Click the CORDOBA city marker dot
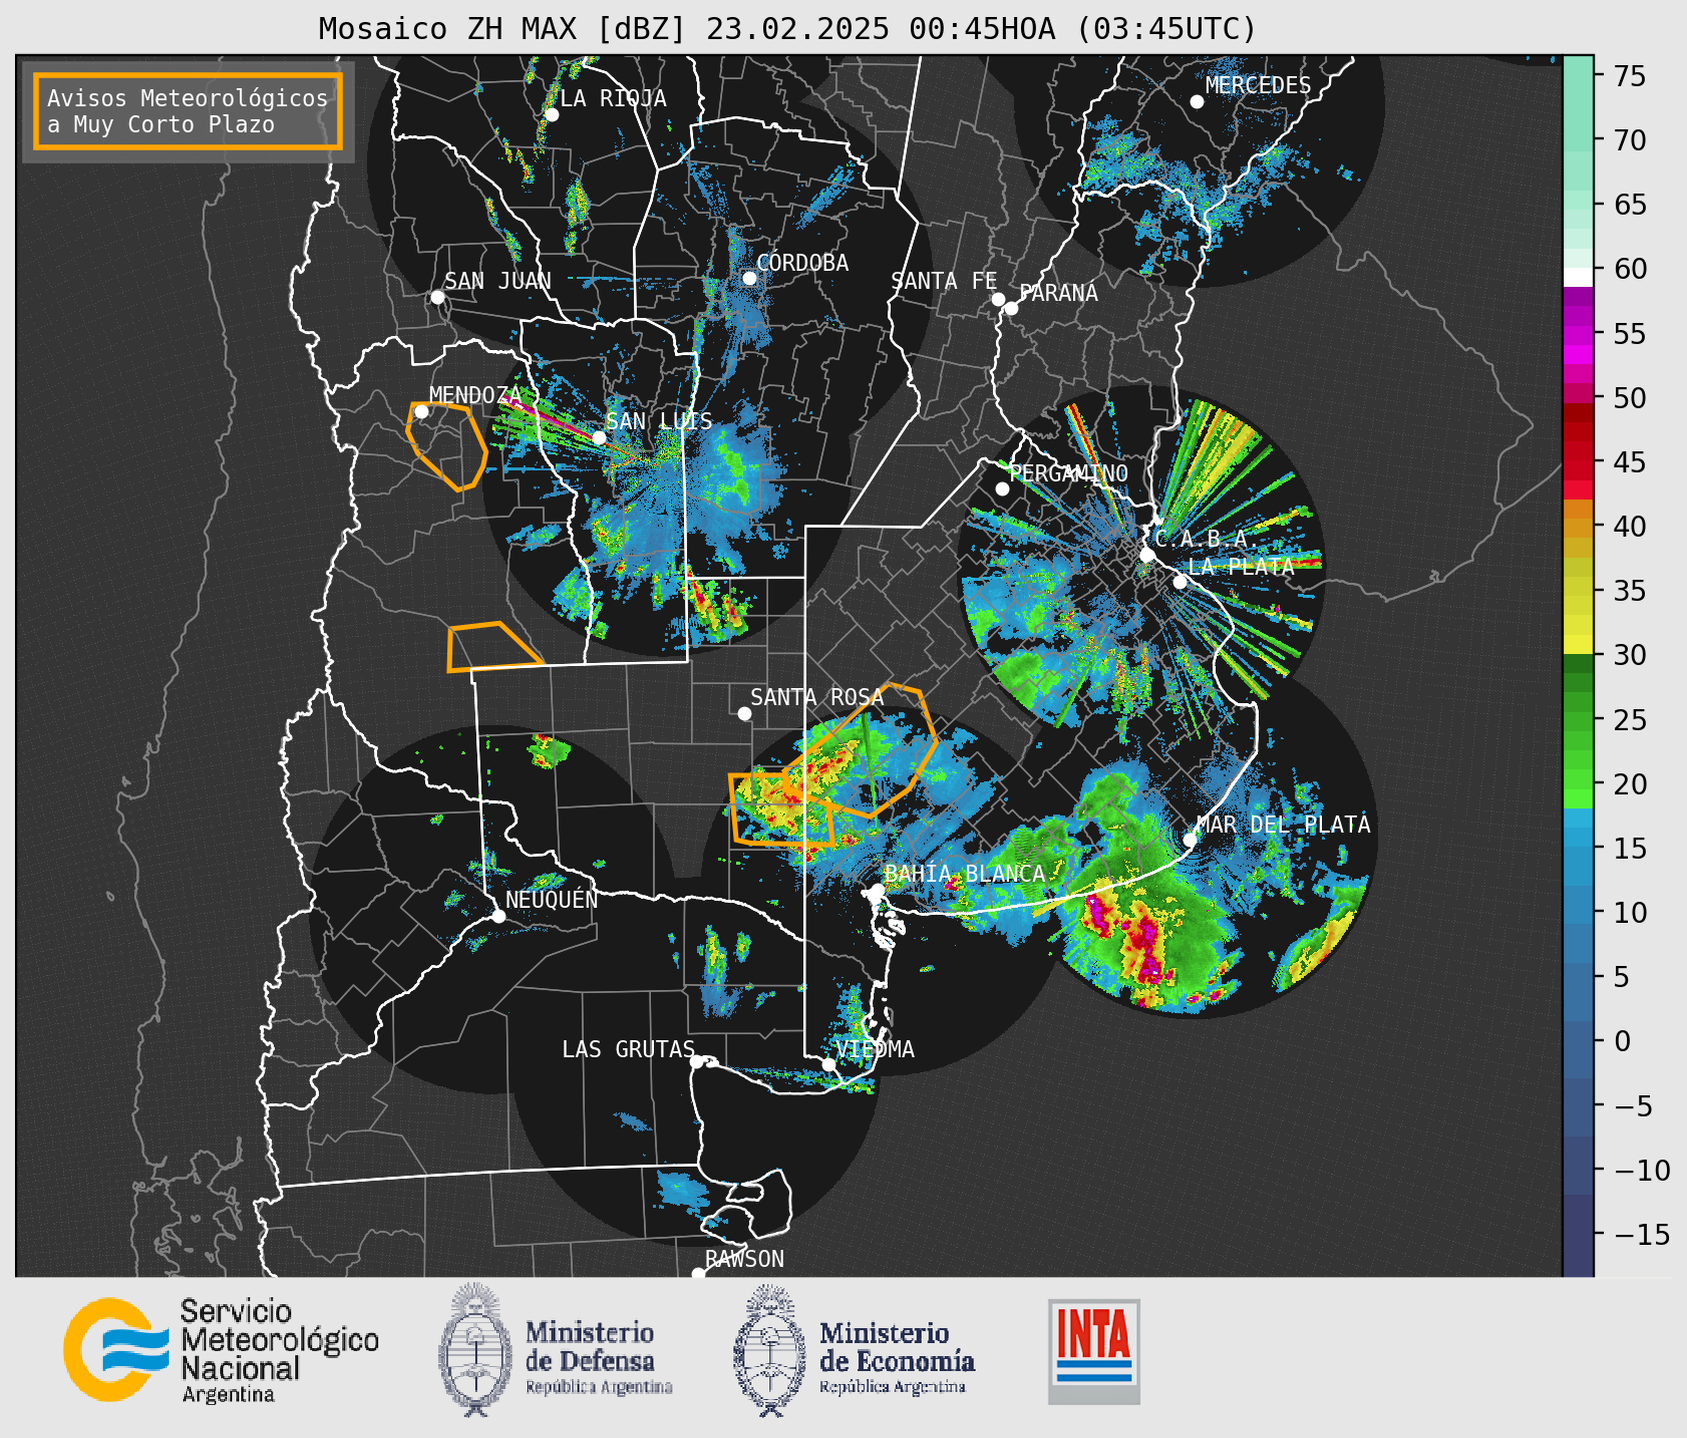Image resolution: width=1687 pixels, height=1438 pixels. [749, 278]
